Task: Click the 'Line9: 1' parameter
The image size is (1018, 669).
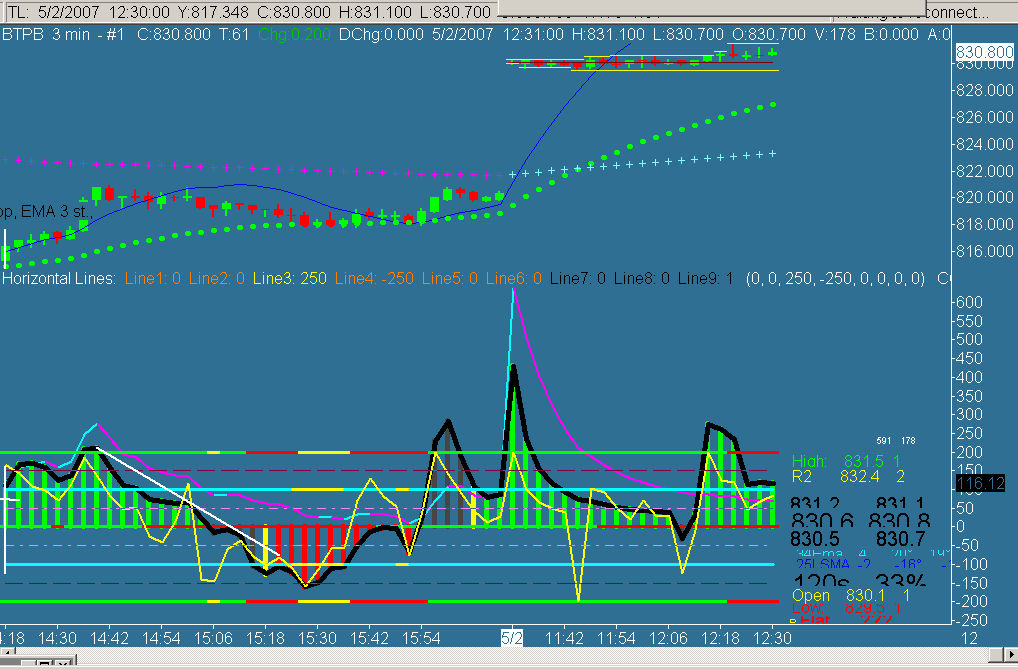Action: (705, 279)
